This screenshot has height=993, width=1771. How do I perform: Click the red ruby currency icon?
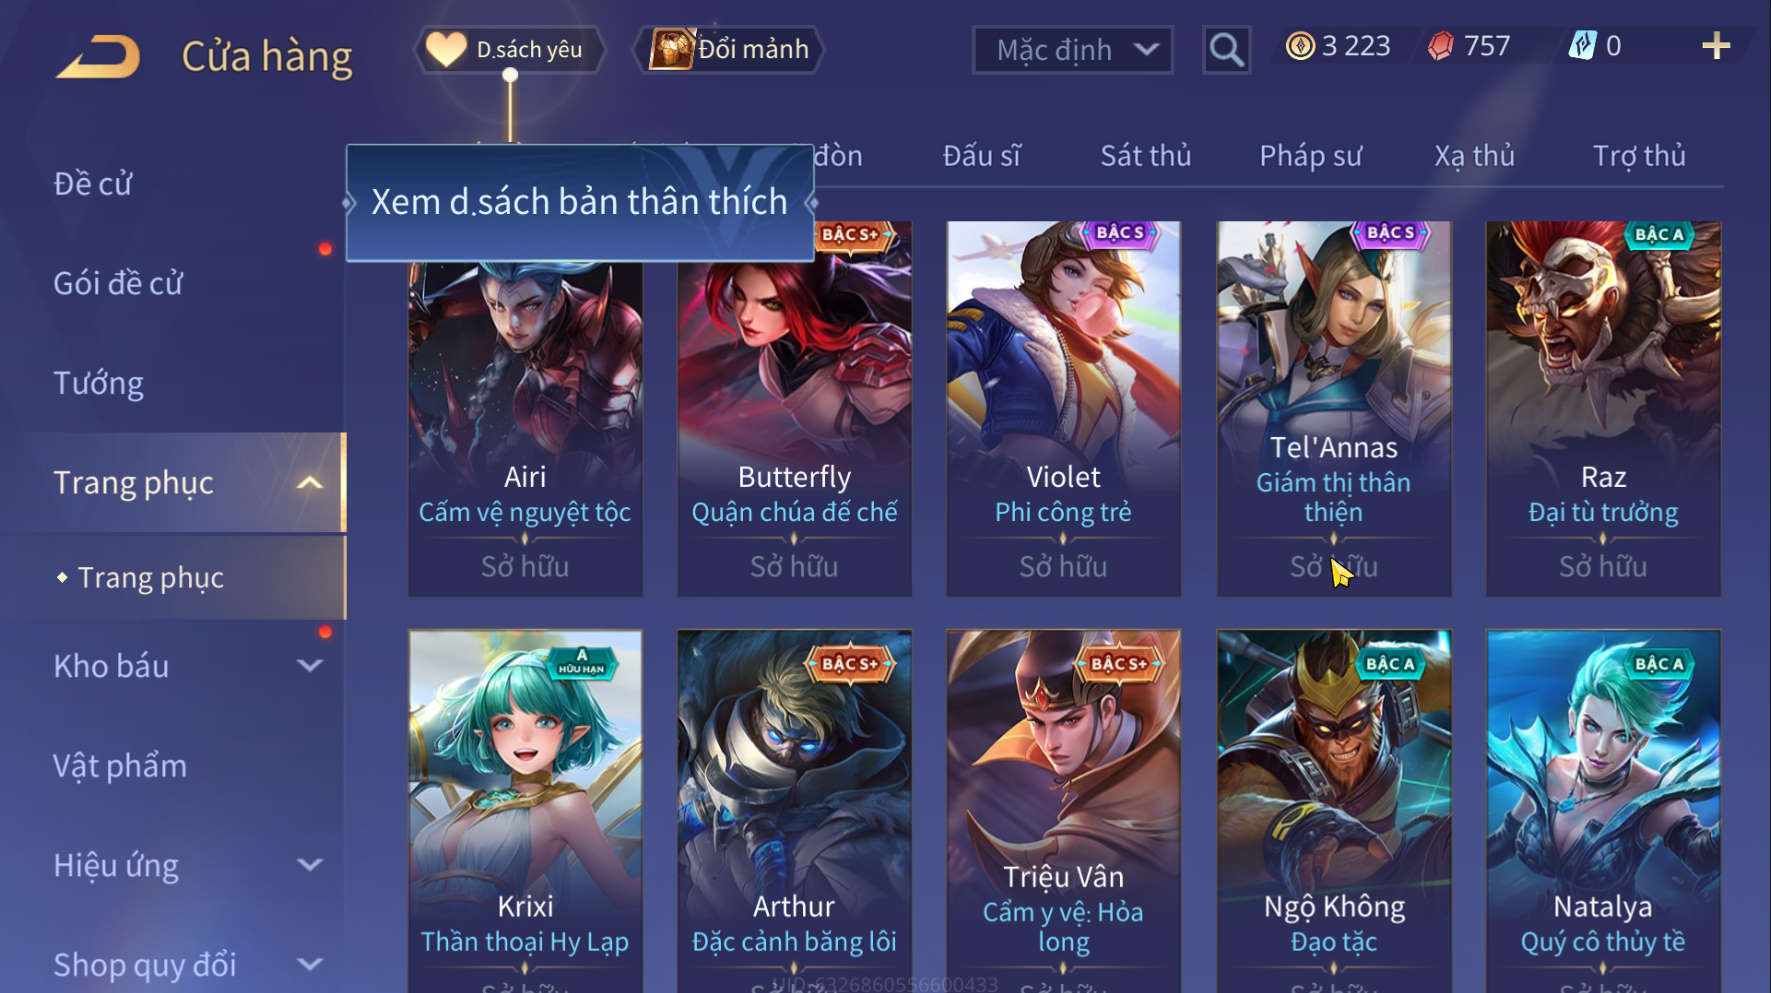(1441, 46)
